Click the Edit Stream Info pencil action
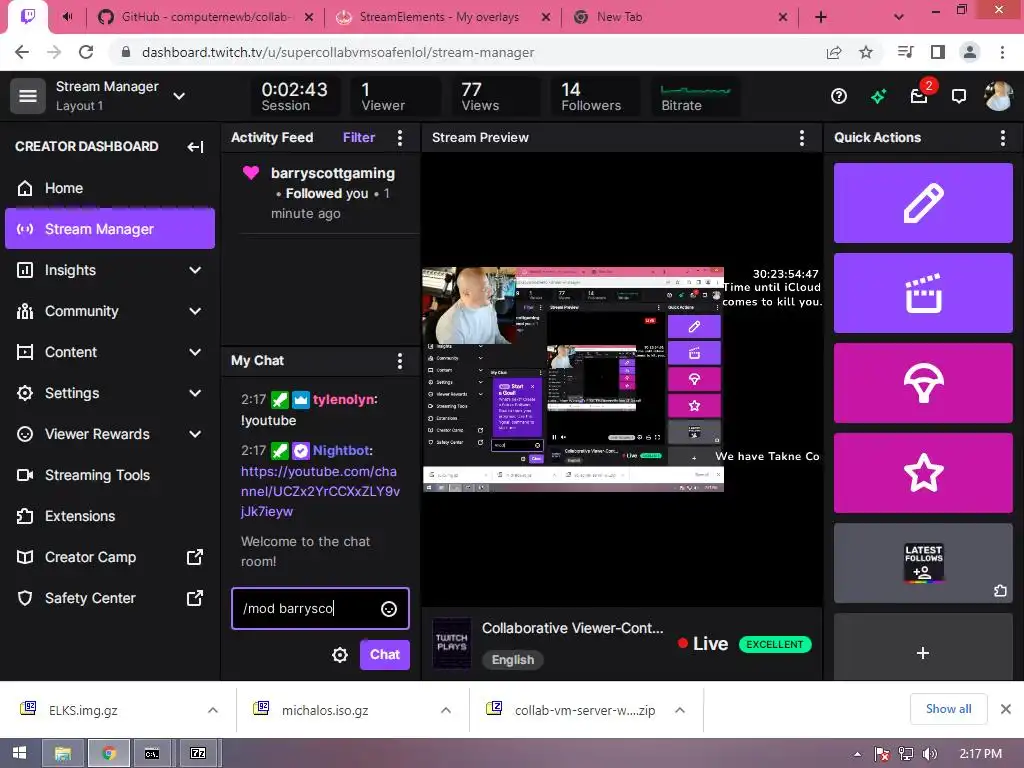 click(923, 203)
